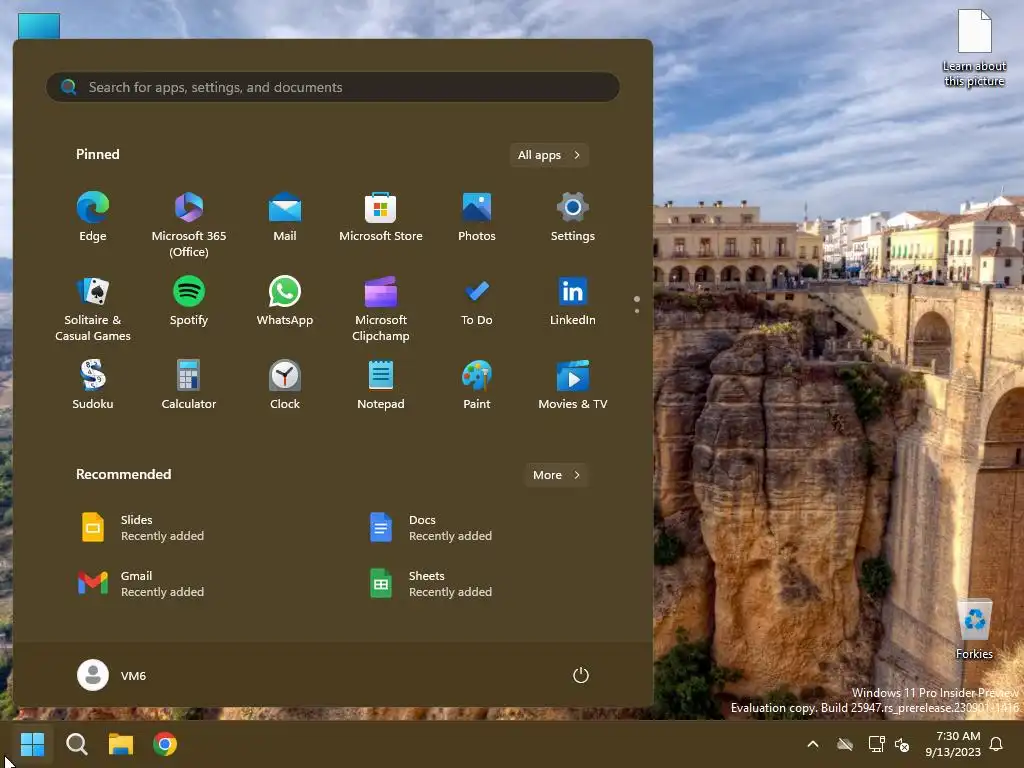Open the Mail app

(x=285, y=217)
